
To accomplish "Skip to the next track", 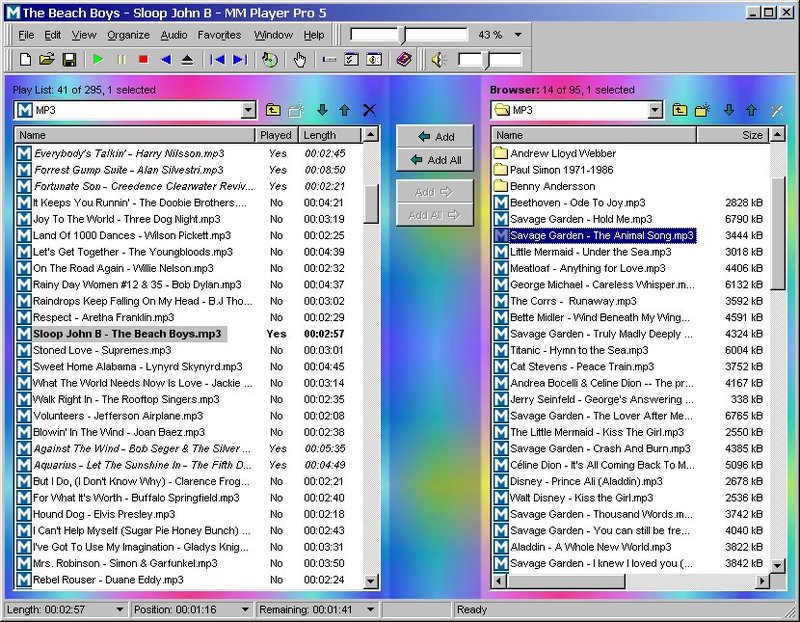I will (x=240, y=60).
